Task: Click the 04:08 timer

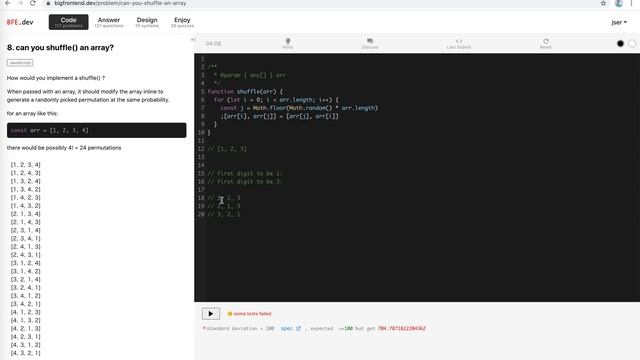Action: [213, 44]
